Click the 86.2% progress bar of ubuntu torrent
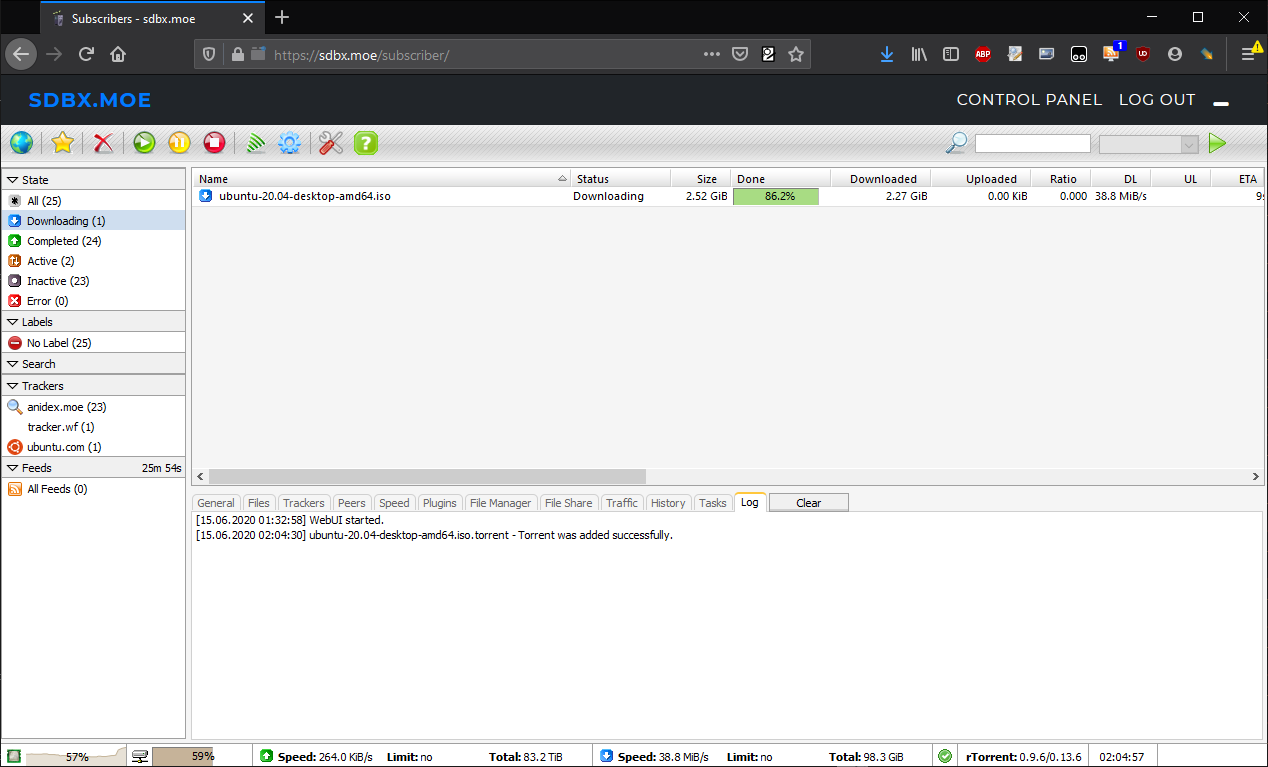1268x767 pixels. coord(776,197)
